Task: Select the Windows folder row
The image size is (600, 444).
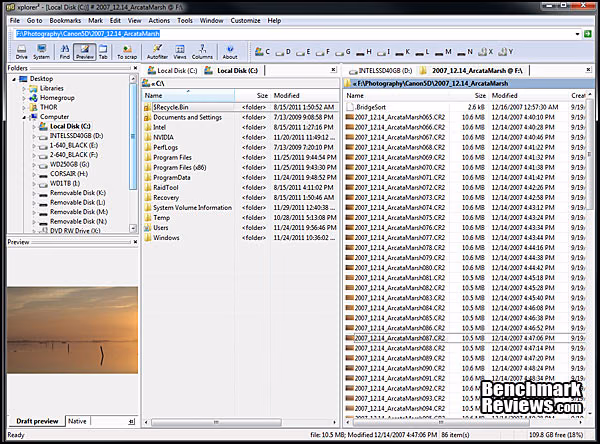Action: tap(241, 238)
